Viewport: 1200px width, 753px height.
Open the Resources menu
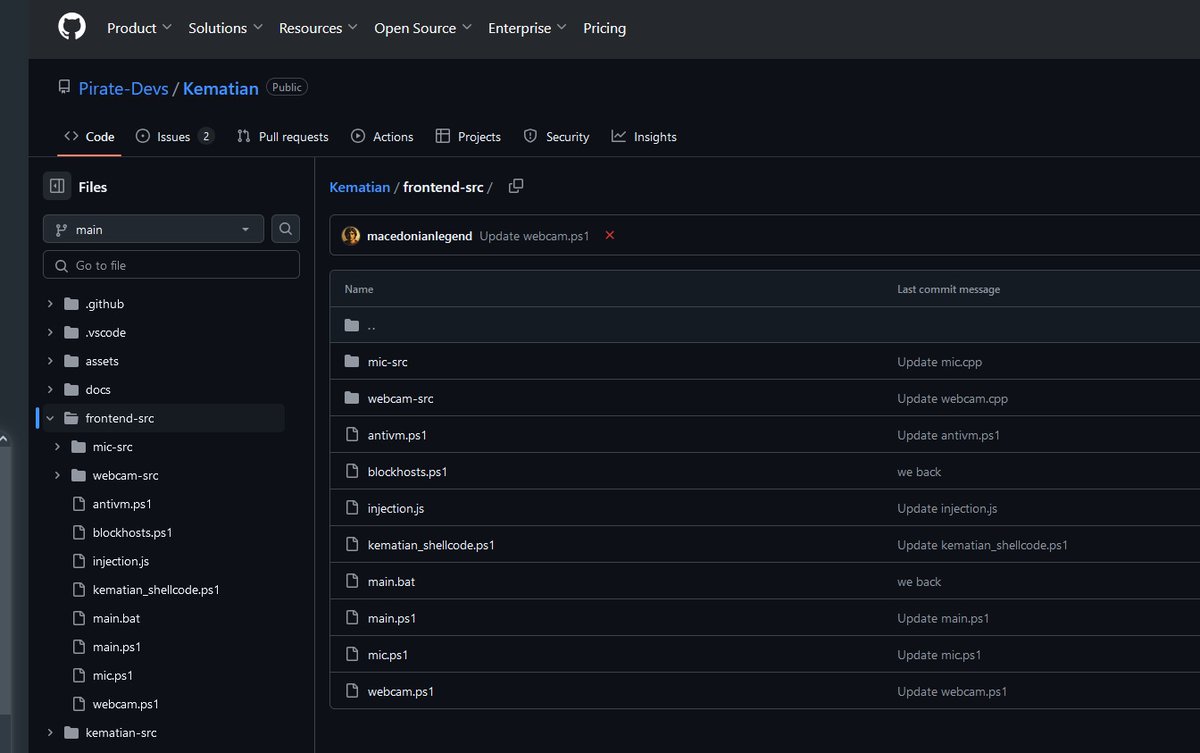coord(318,28)
